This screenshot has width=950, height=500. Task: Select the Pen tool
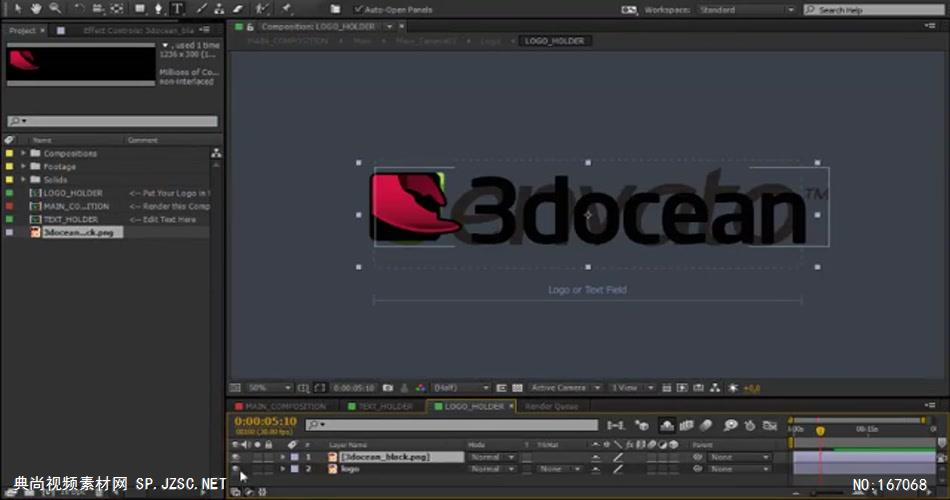tap(159, 8)
